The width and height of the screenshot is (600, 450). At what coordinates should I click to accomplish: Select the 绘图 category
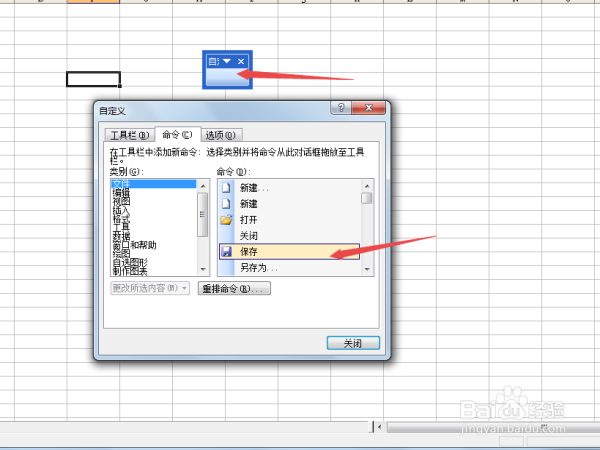pos(153,254)
